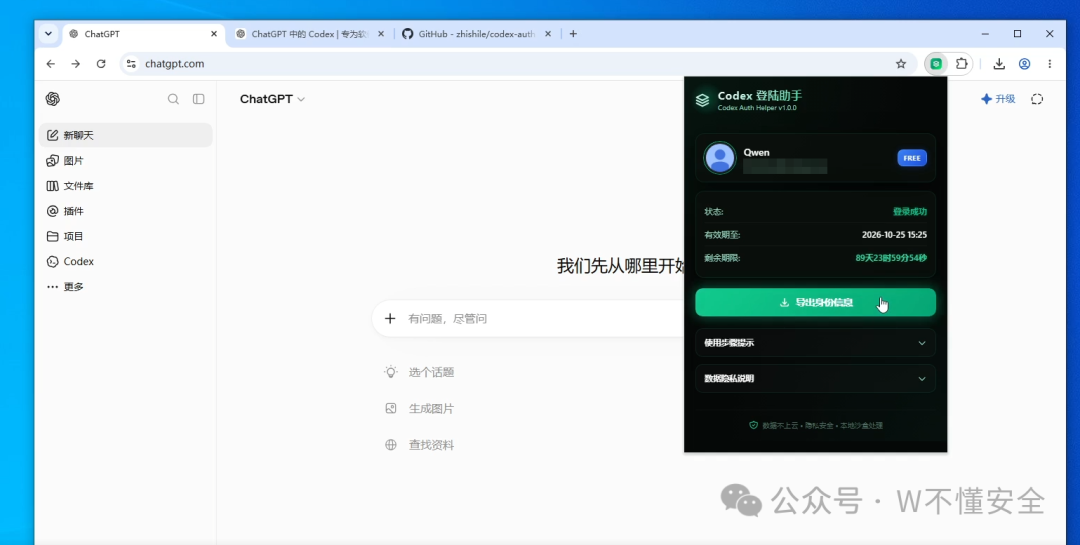Close the GitHub tab
This screenshot has height=545, width=1080.
point(548,34)
